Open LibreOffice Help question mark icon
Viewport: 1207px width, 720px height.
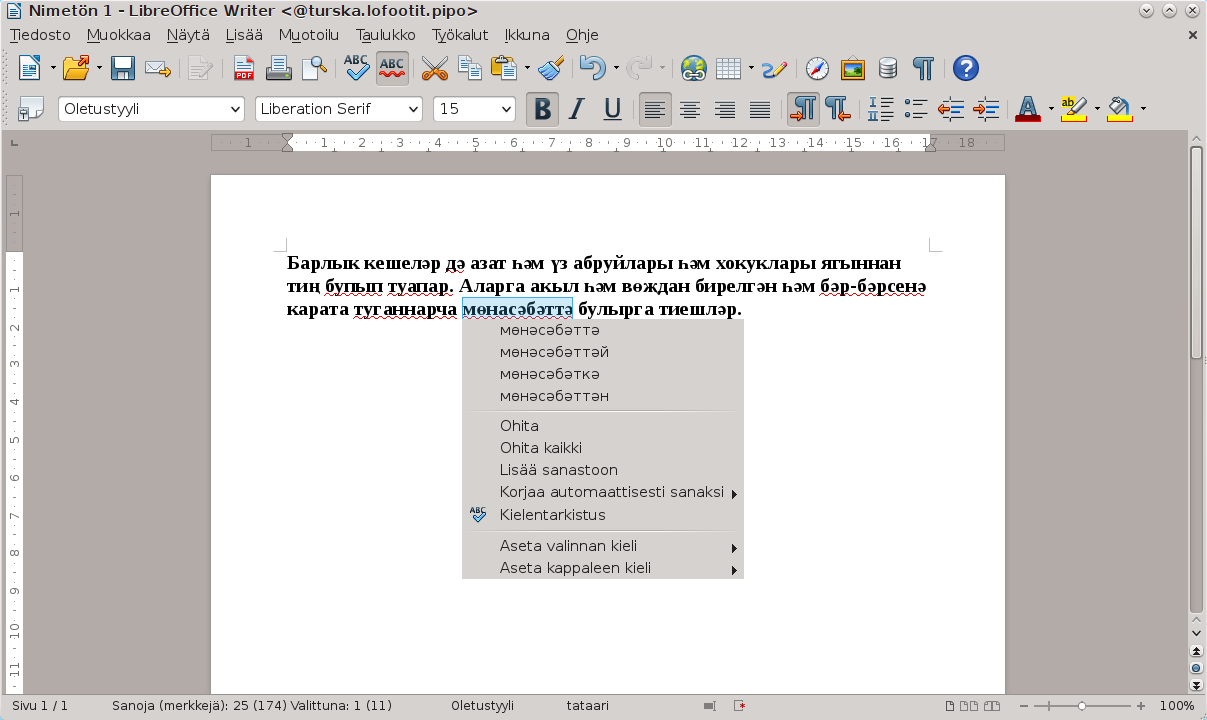click(x=965, y=68)
